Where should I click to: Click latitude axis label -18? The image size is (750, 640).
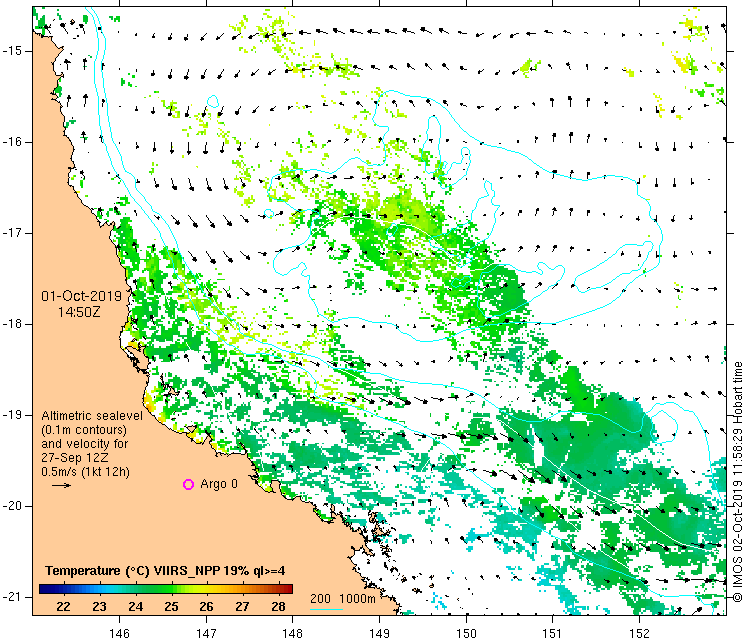click(x=11, y=324)
